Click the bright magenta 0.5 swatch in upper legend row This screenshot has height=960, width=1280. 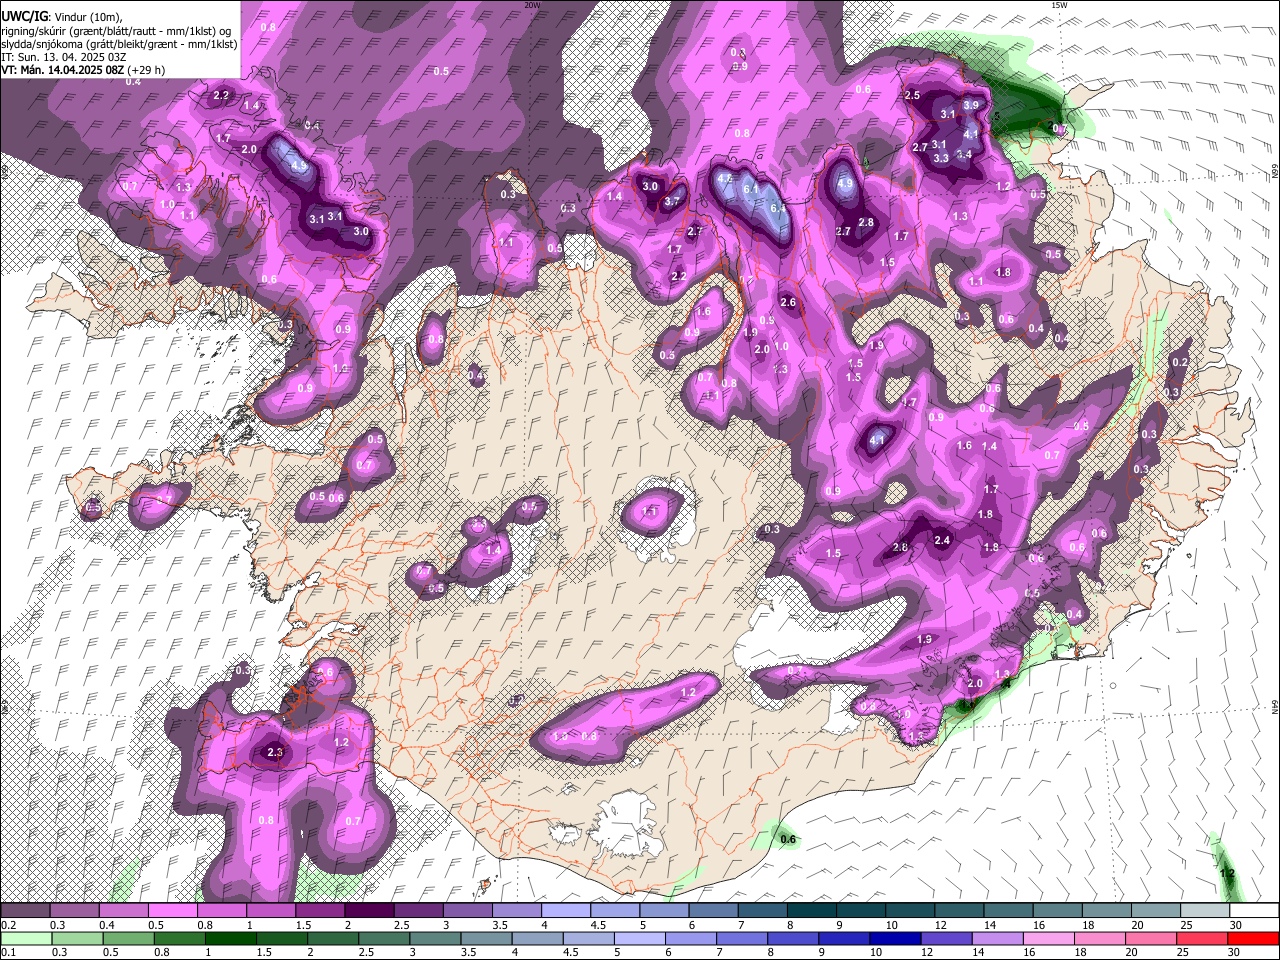click(x=172, y=911)
